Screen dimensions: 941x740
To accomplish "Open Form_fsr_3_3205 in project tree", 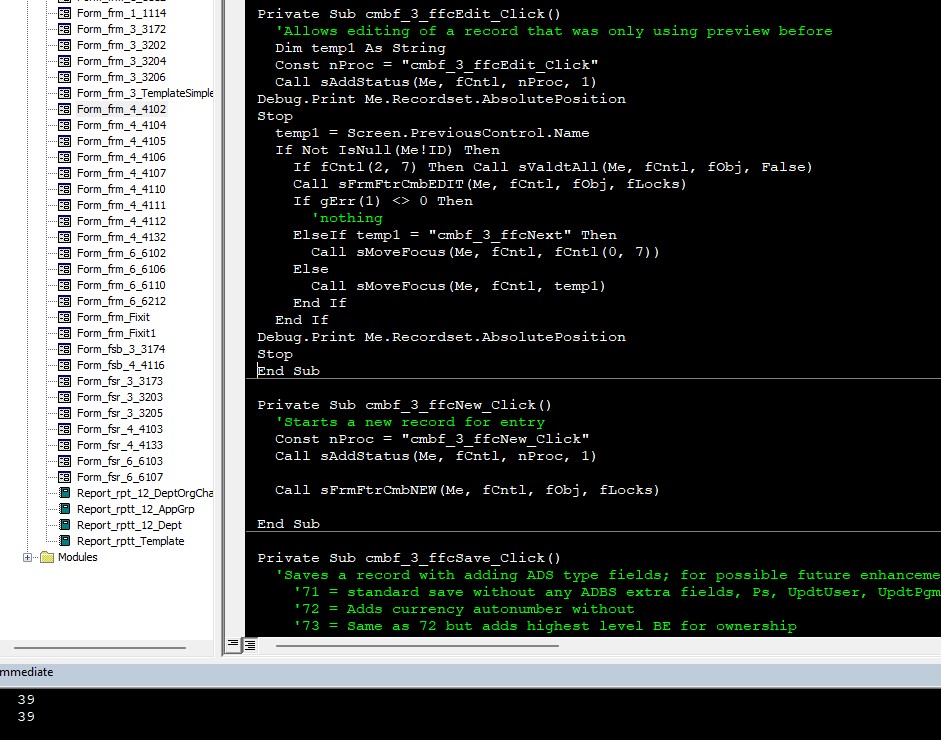I will 120,413.
